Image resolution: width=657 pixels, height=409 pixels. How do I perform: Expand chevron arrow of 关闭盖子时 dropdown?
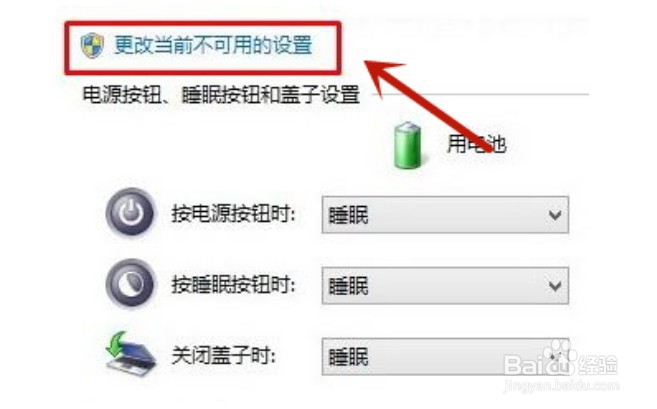(x=555, y=357)
